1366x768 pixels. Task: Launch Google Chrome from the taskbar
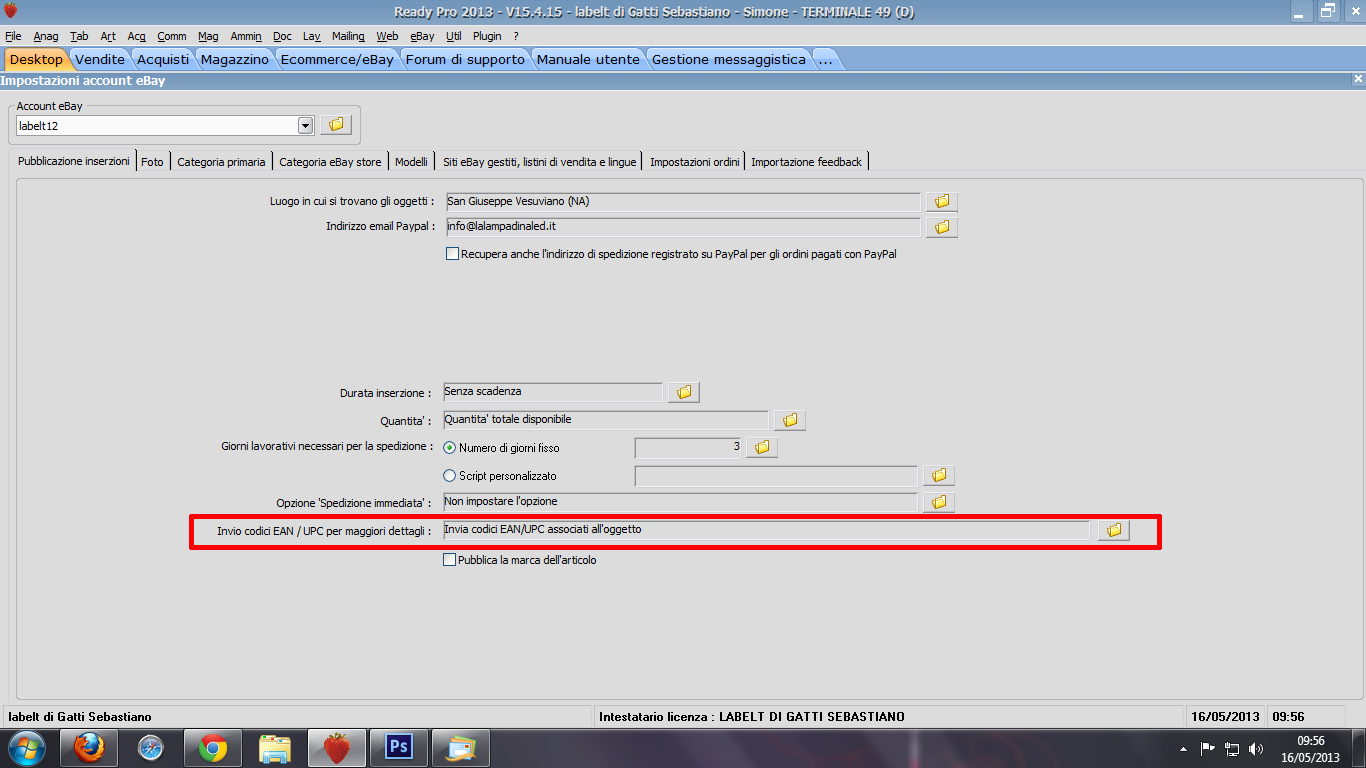[212, 747]
